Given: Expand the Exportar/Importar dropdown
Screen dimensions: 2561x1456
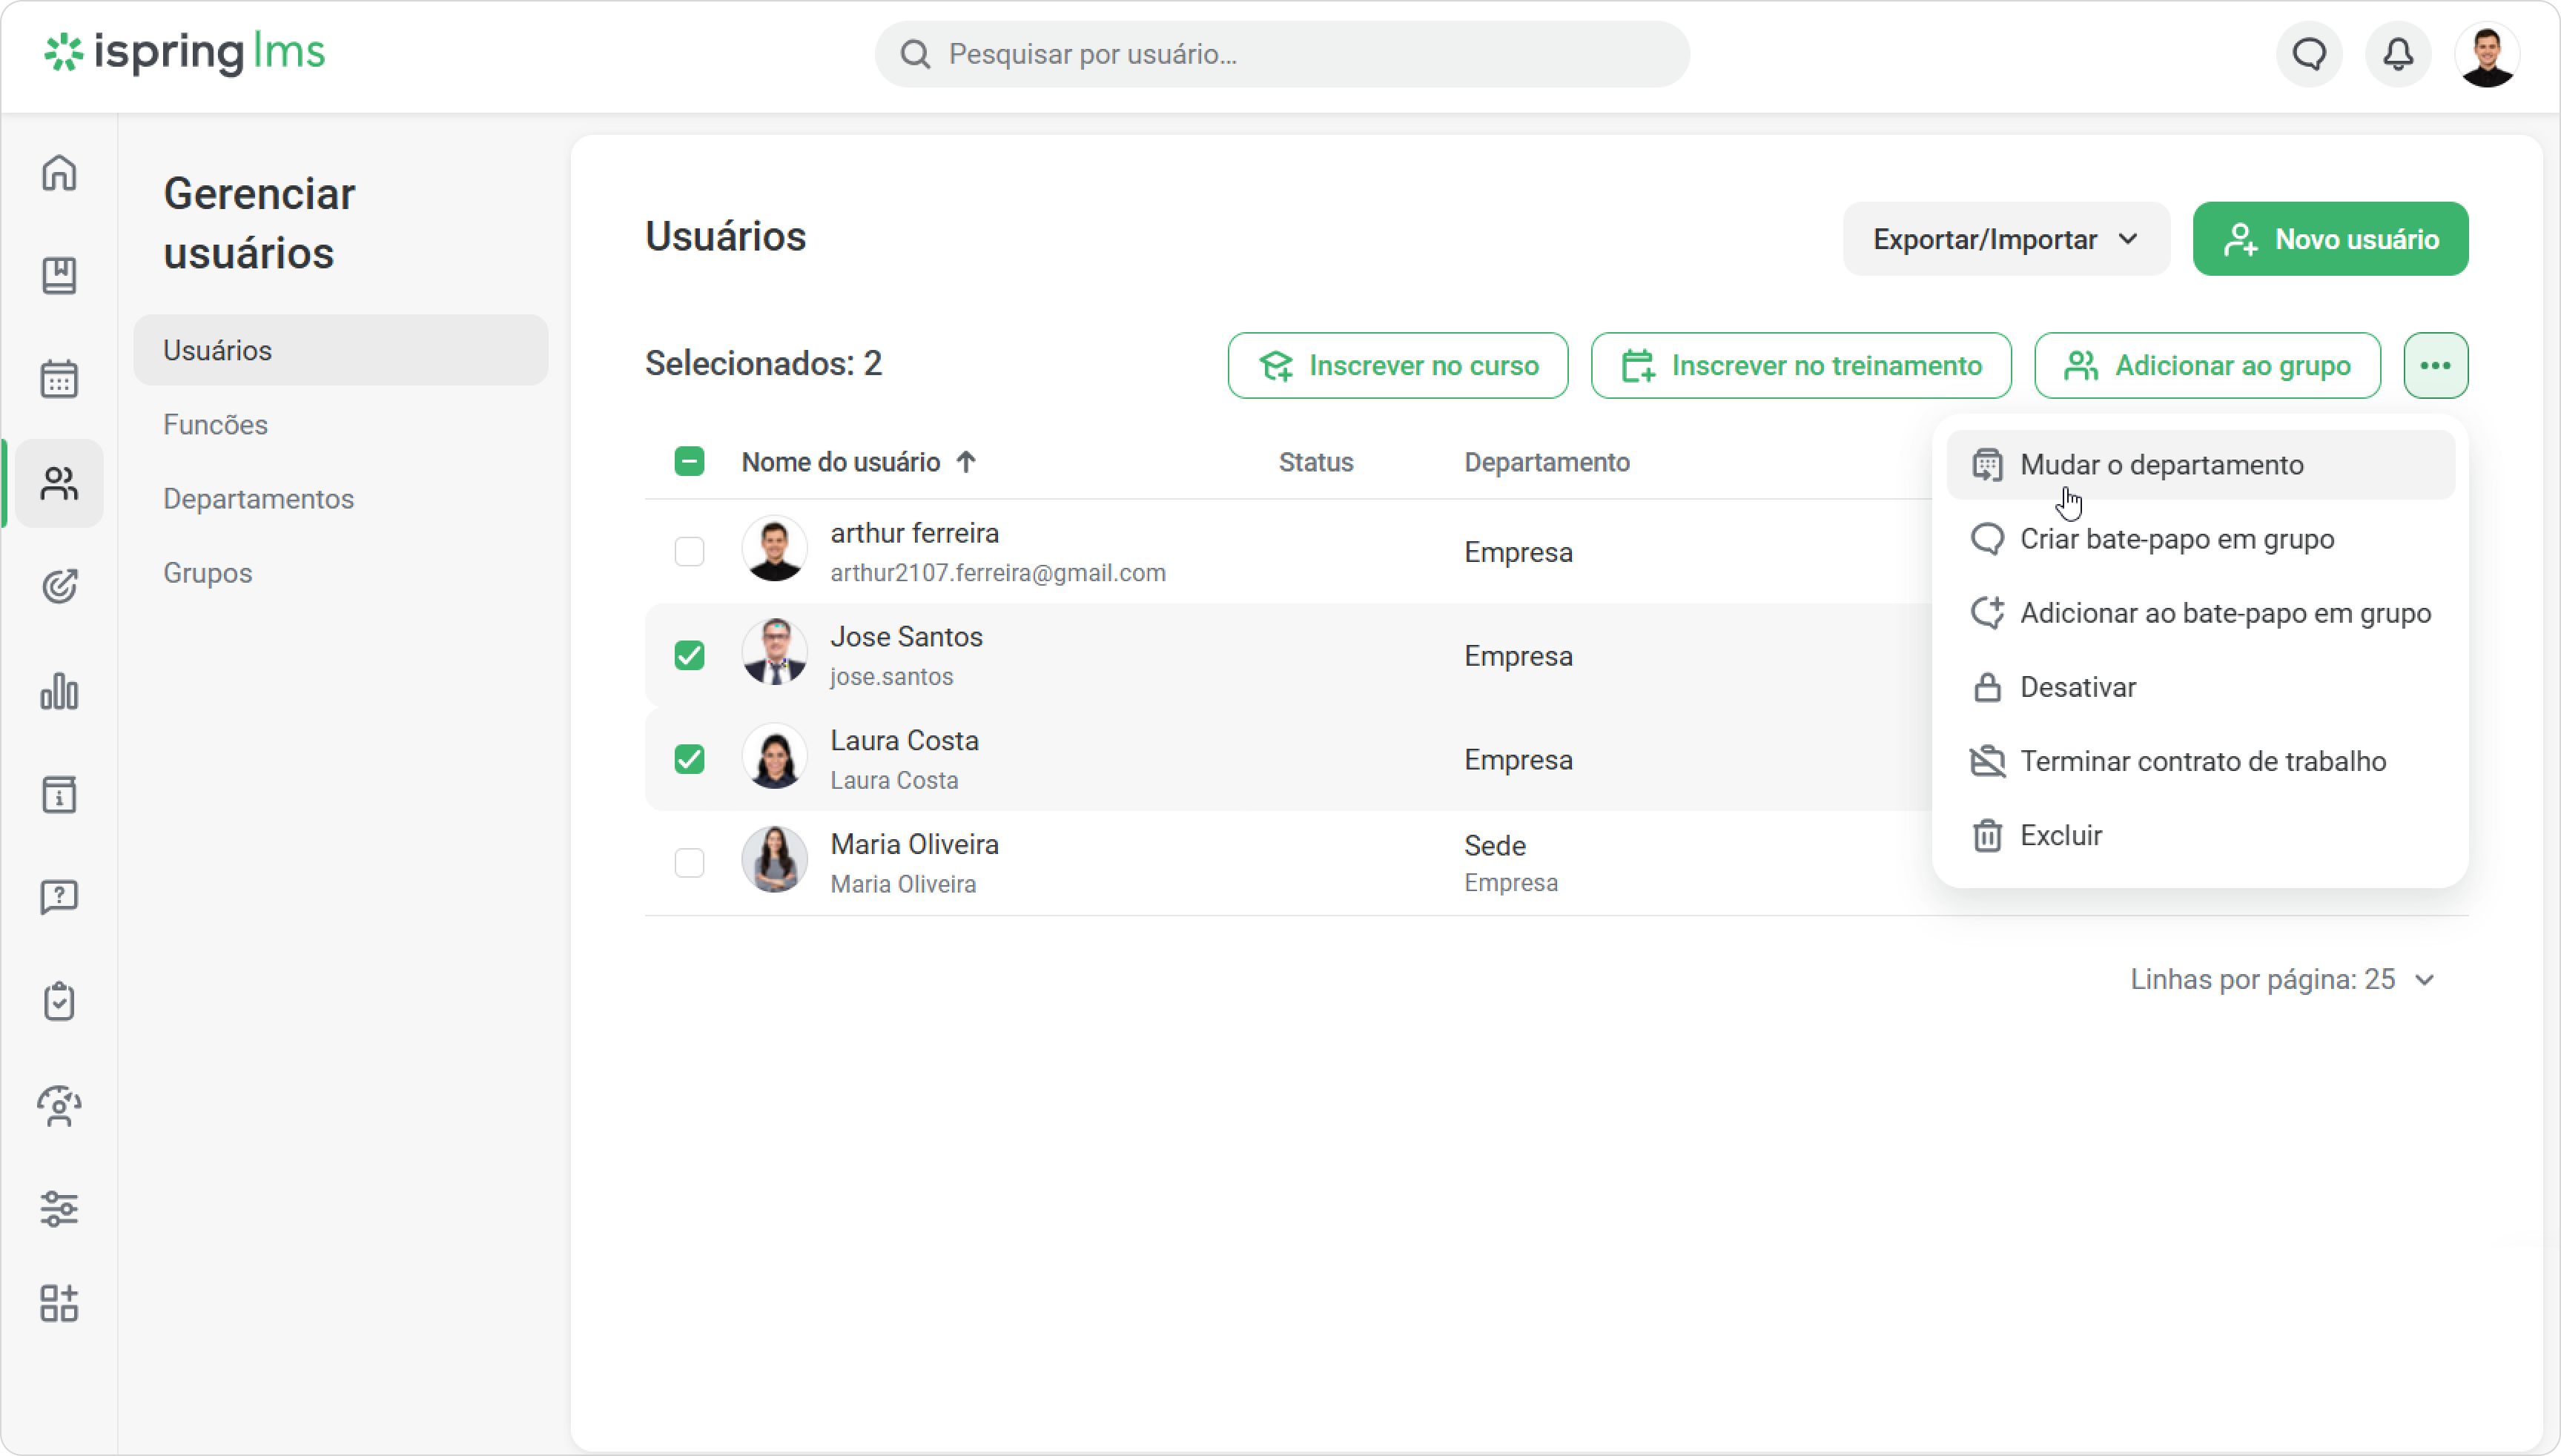Looking at the screenshot, I should [2005, 239].
